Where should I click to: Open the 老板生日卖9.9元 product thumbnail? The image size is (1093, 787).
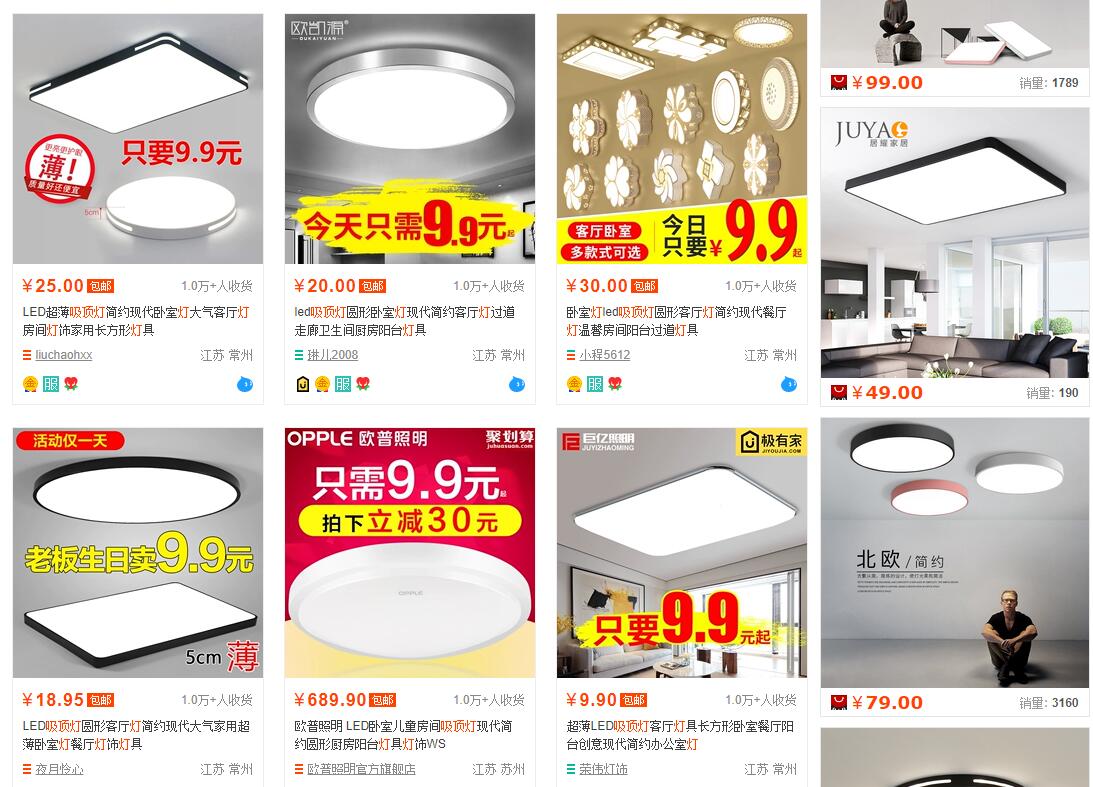138,553
